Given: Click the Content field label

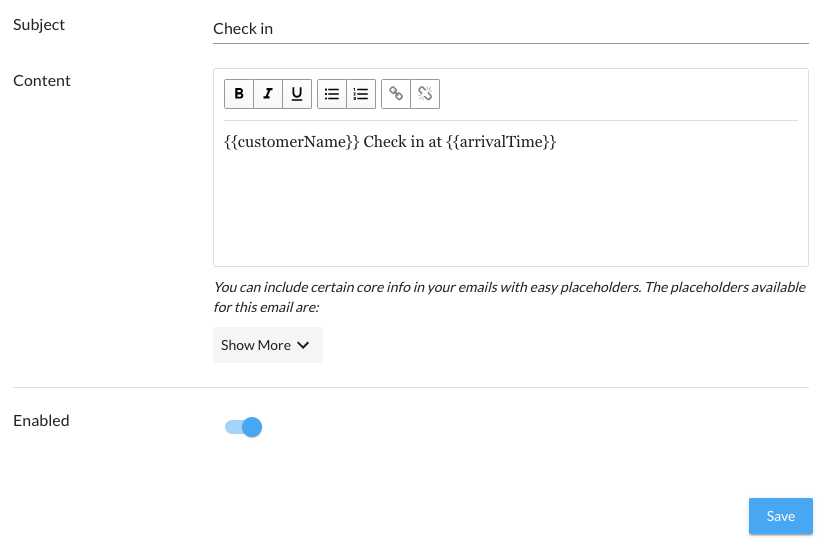Looking at the screenshot, I should pos(42,81).
